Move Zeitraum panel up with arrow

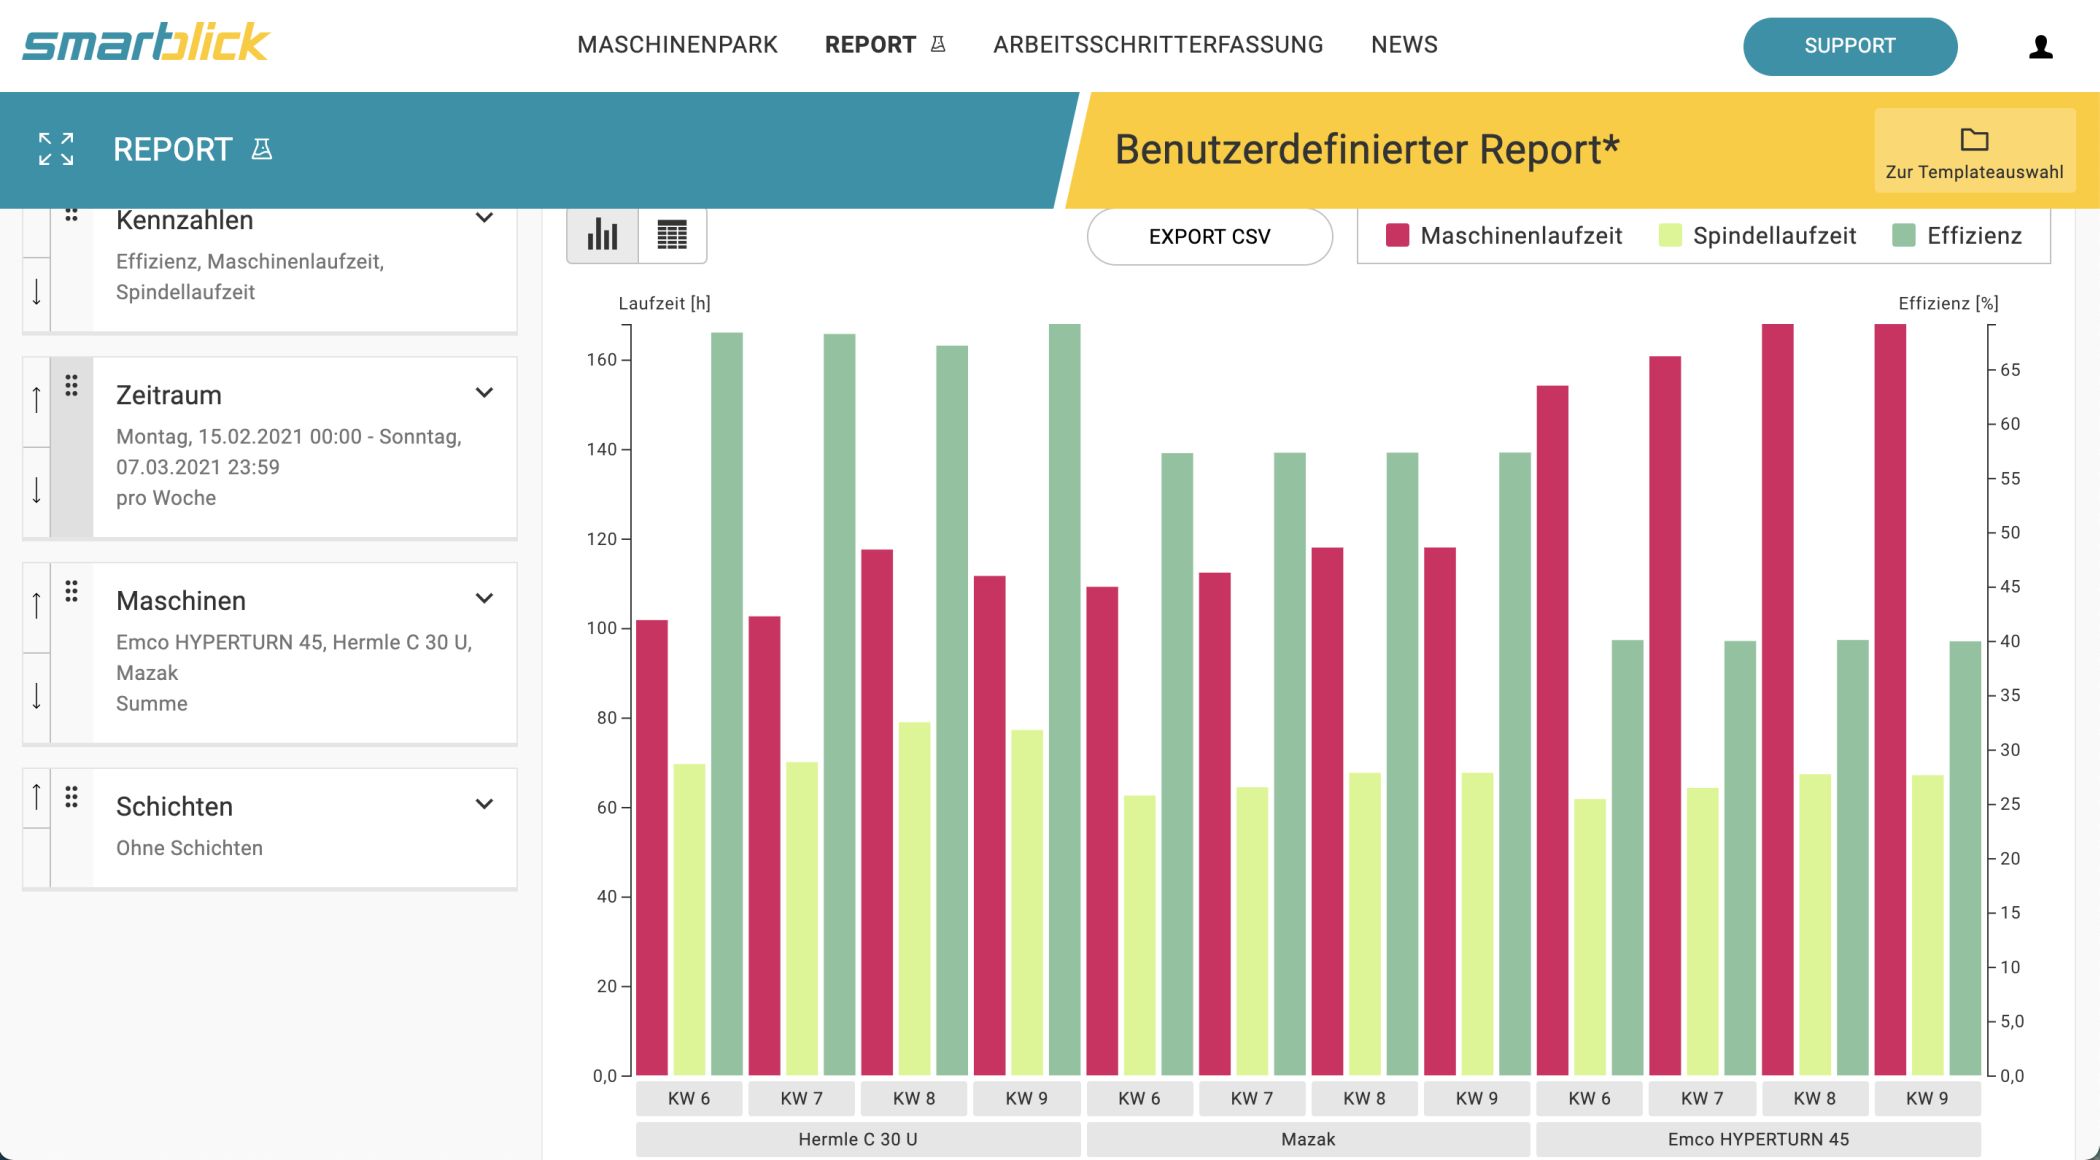click(x=36, y=400)
